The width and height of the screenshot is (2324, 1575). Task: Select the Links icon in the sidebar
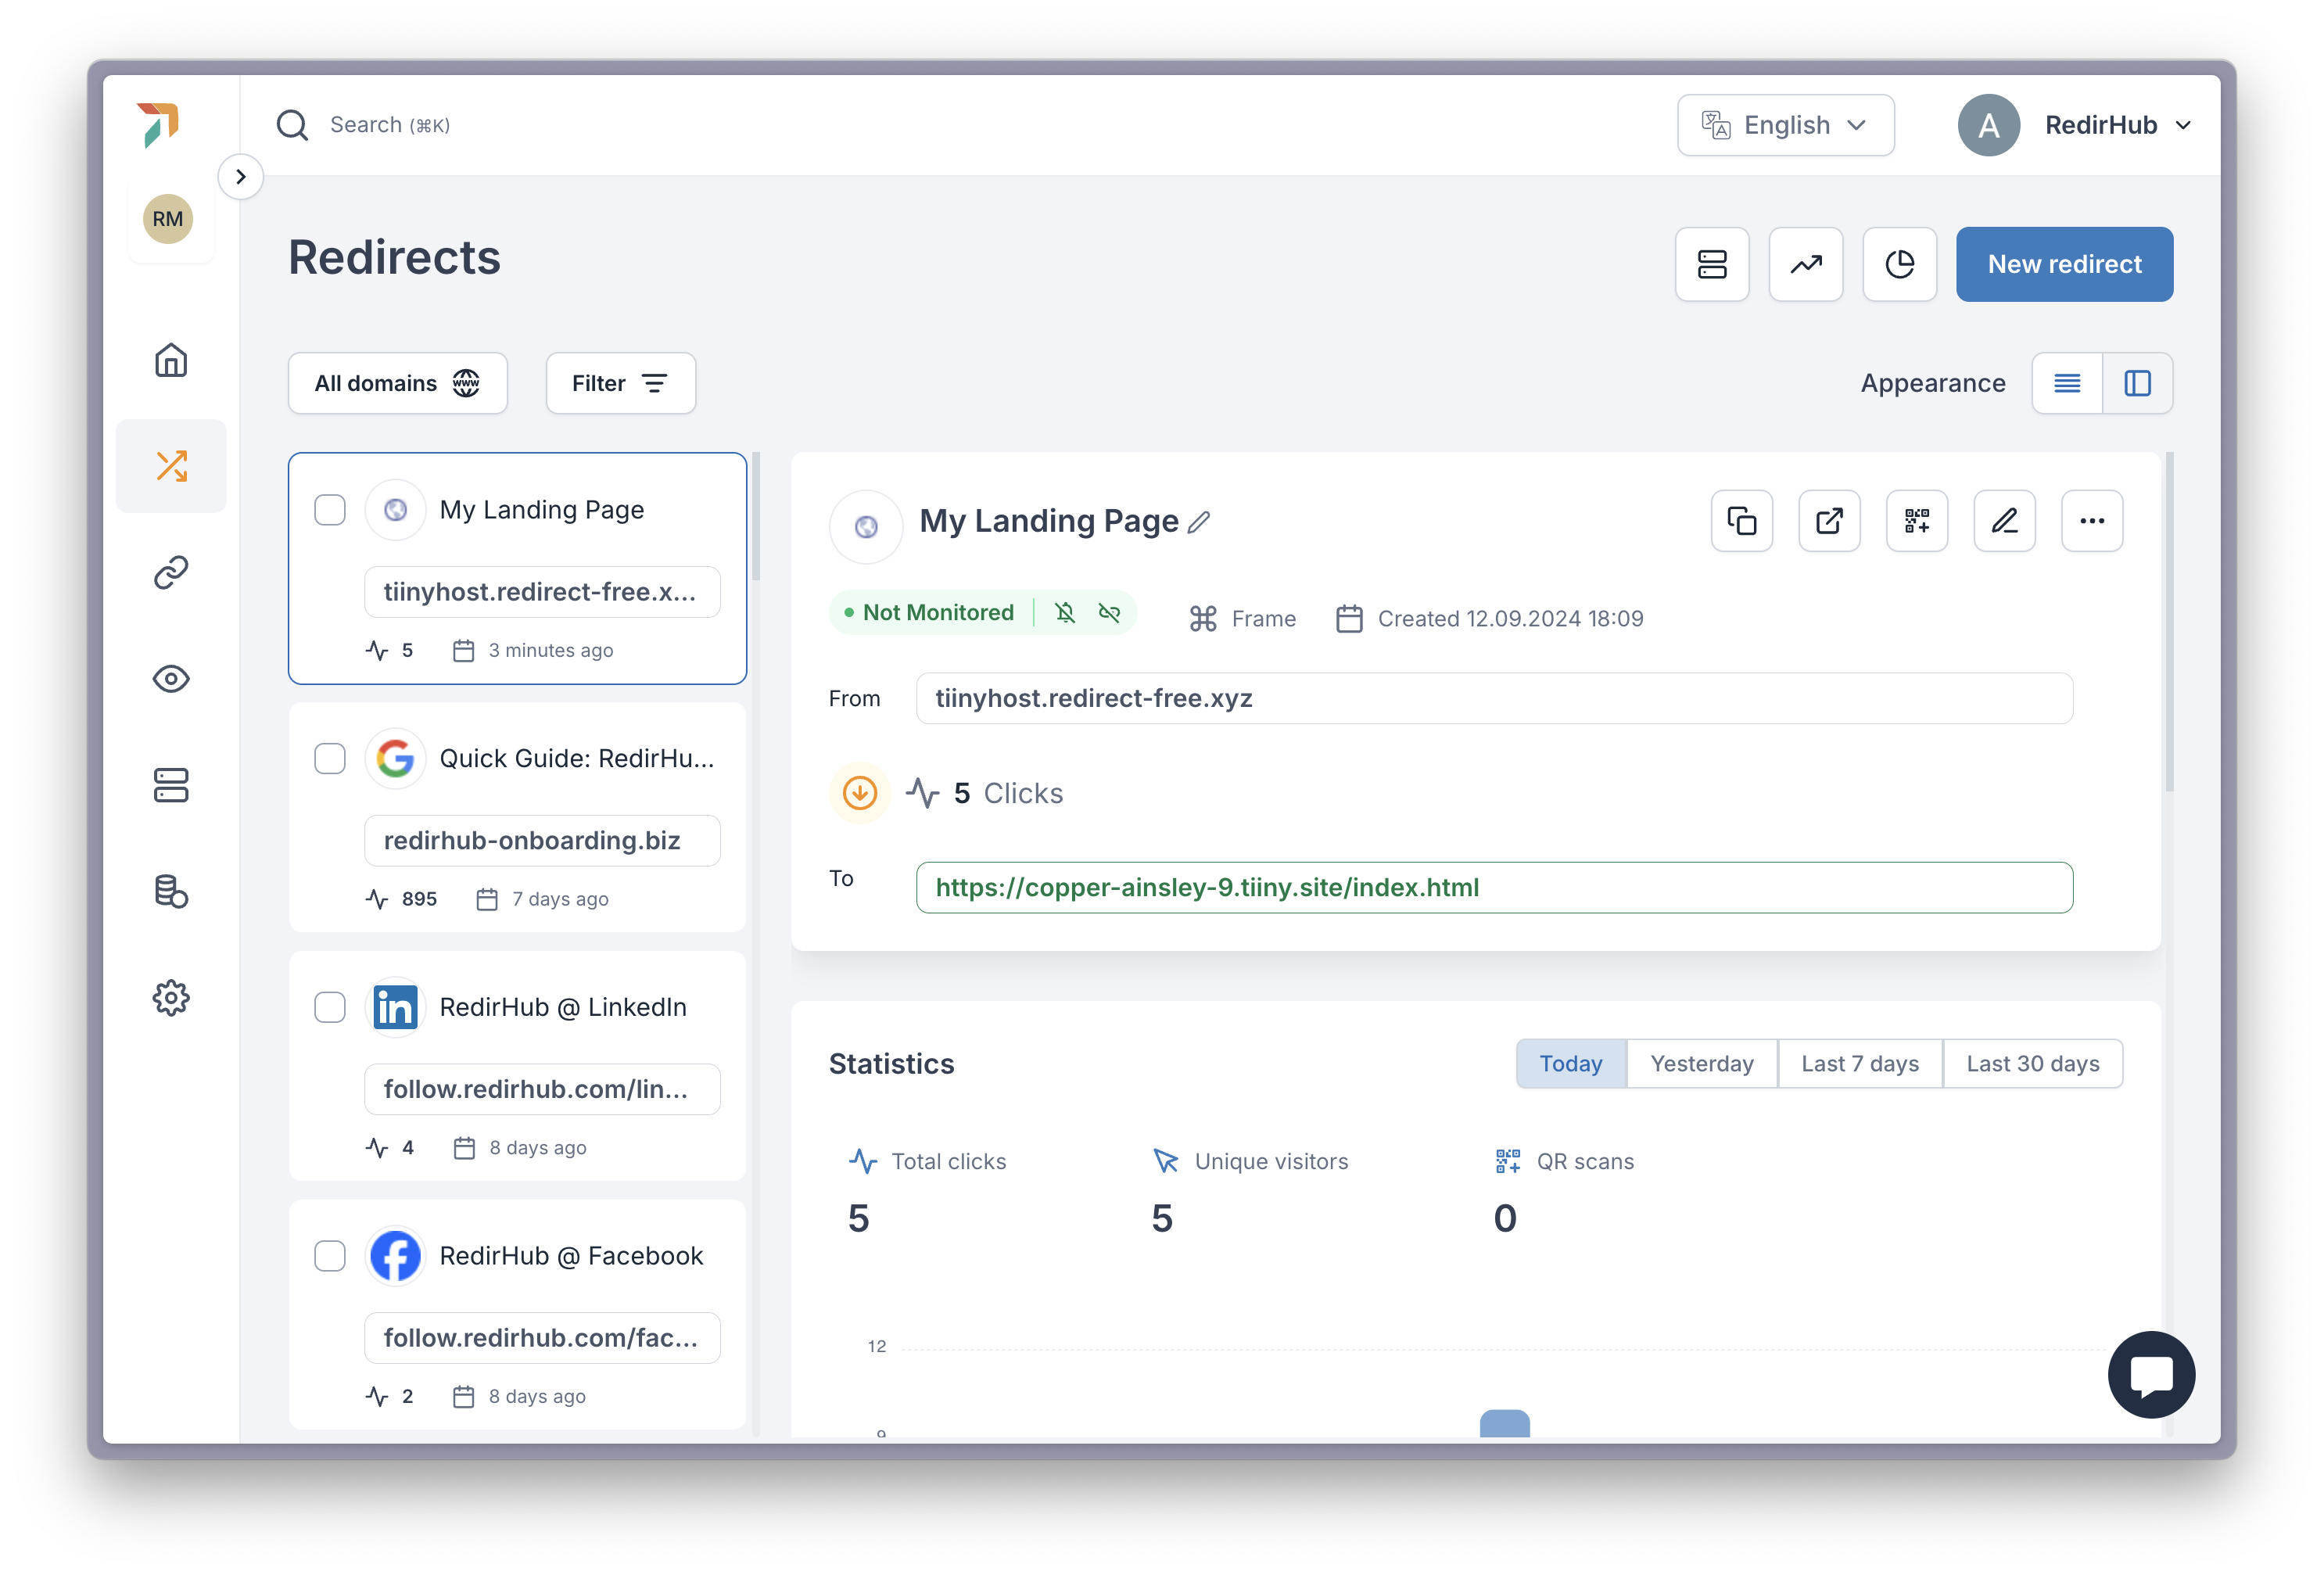[171, 572]
